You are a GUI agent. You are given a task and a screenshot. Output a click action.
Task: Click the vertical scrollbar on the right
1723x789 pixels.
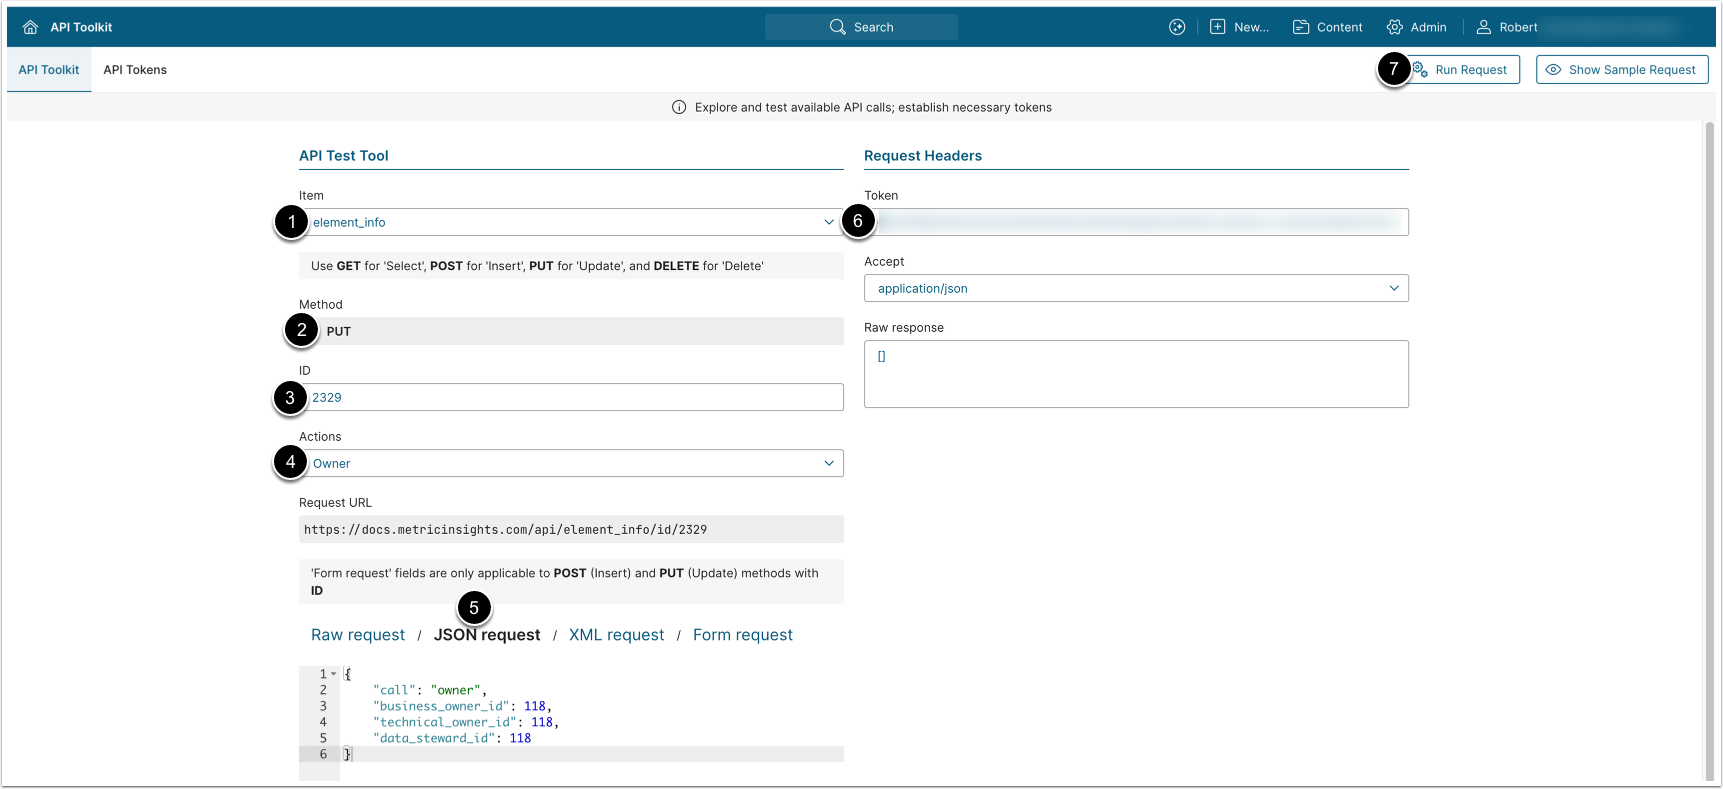click(1708, 450)
